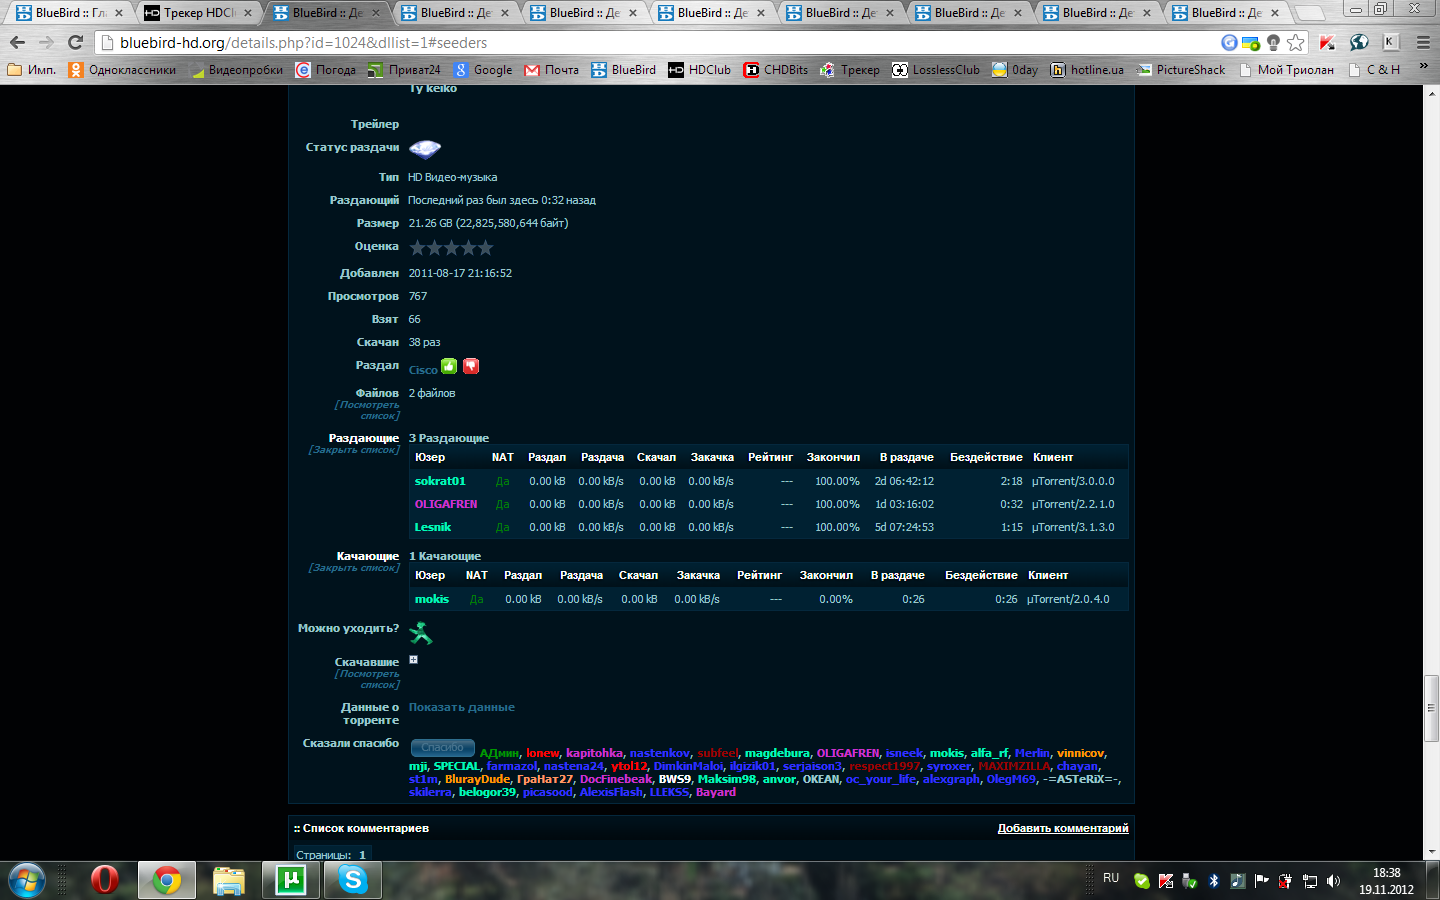Give the uploader Cisco a thumbs up
Image resolution: width=1440 pixels, height=900 pixels.
pos(449,366)
